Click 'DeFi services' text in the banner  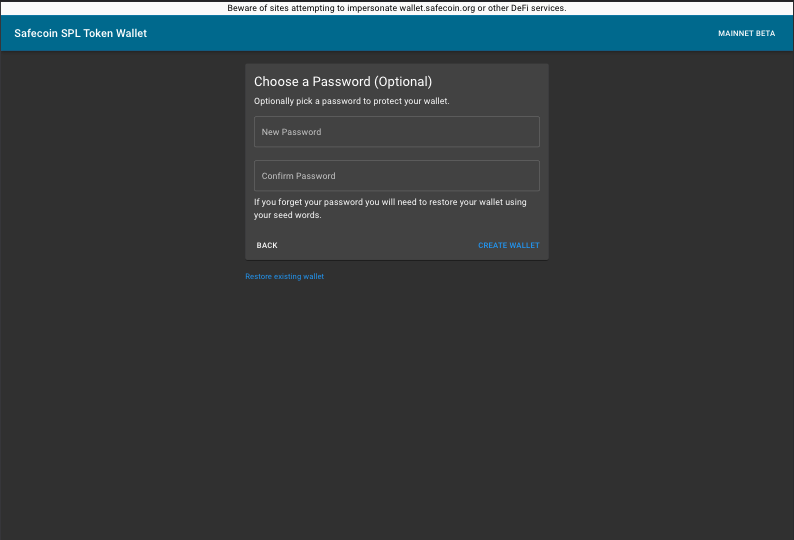(x=538, y=8)
